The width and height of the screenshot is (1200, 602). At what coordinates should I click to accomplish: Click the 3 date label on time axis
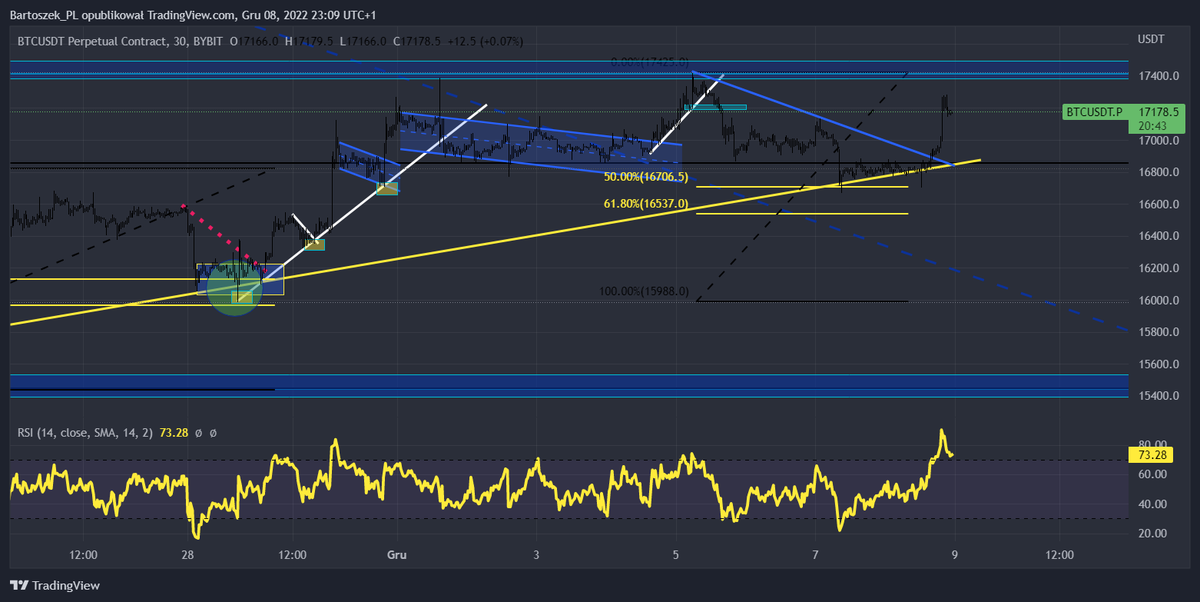536,554
